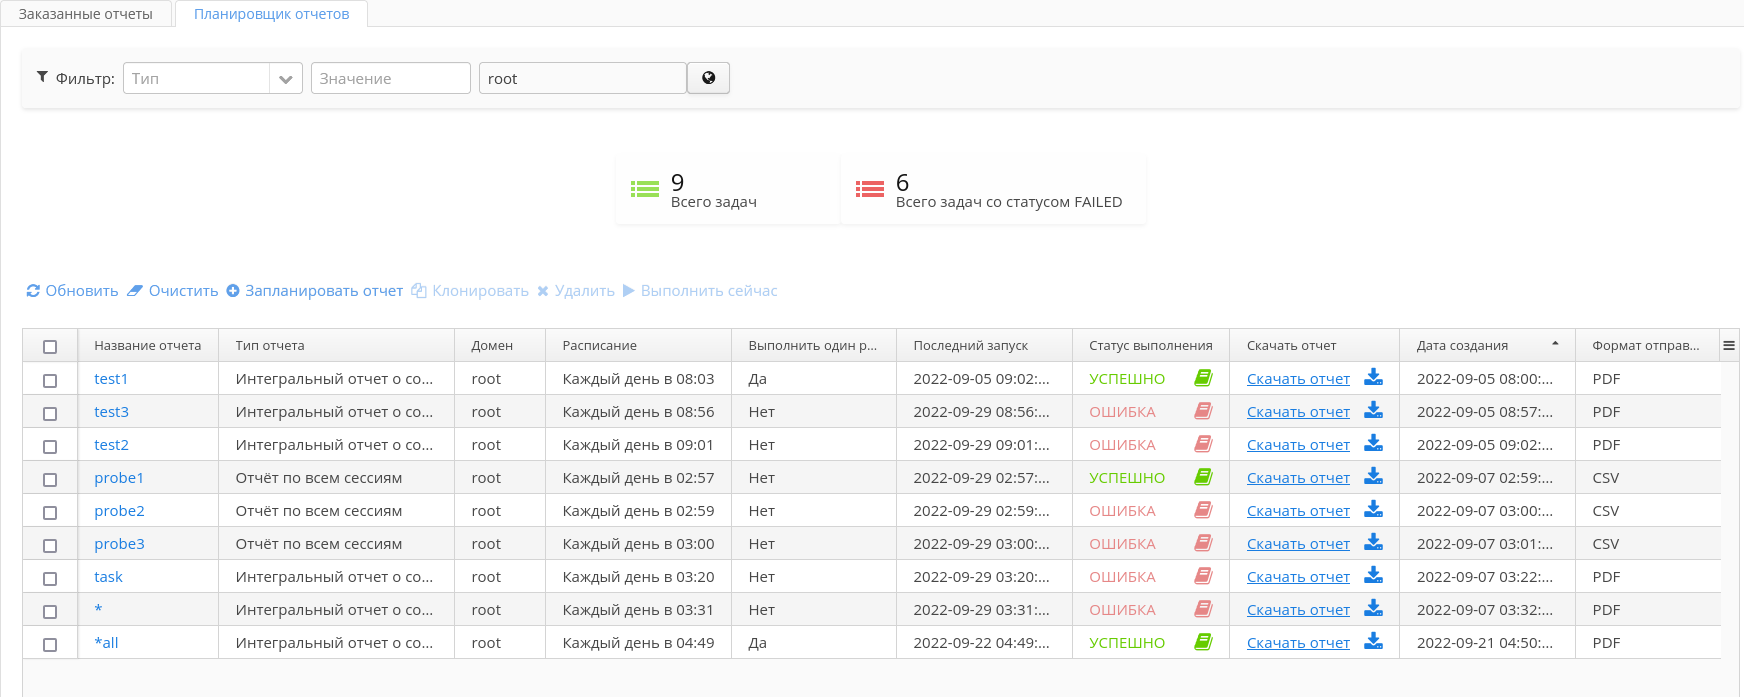1744x699 pixels.
Task: Click download icon in *all row
Action: [1374, 642]
